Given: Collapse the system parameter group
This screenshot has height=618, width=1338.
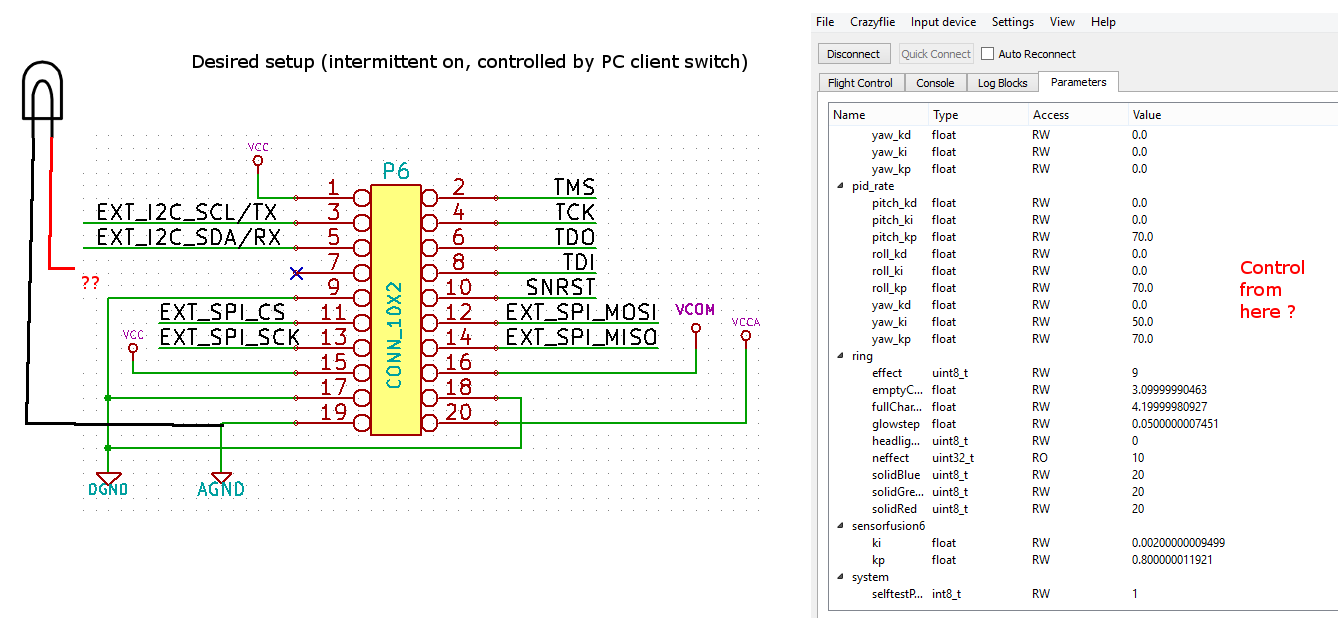Looking at the screenshot, I should coord(840,577).
